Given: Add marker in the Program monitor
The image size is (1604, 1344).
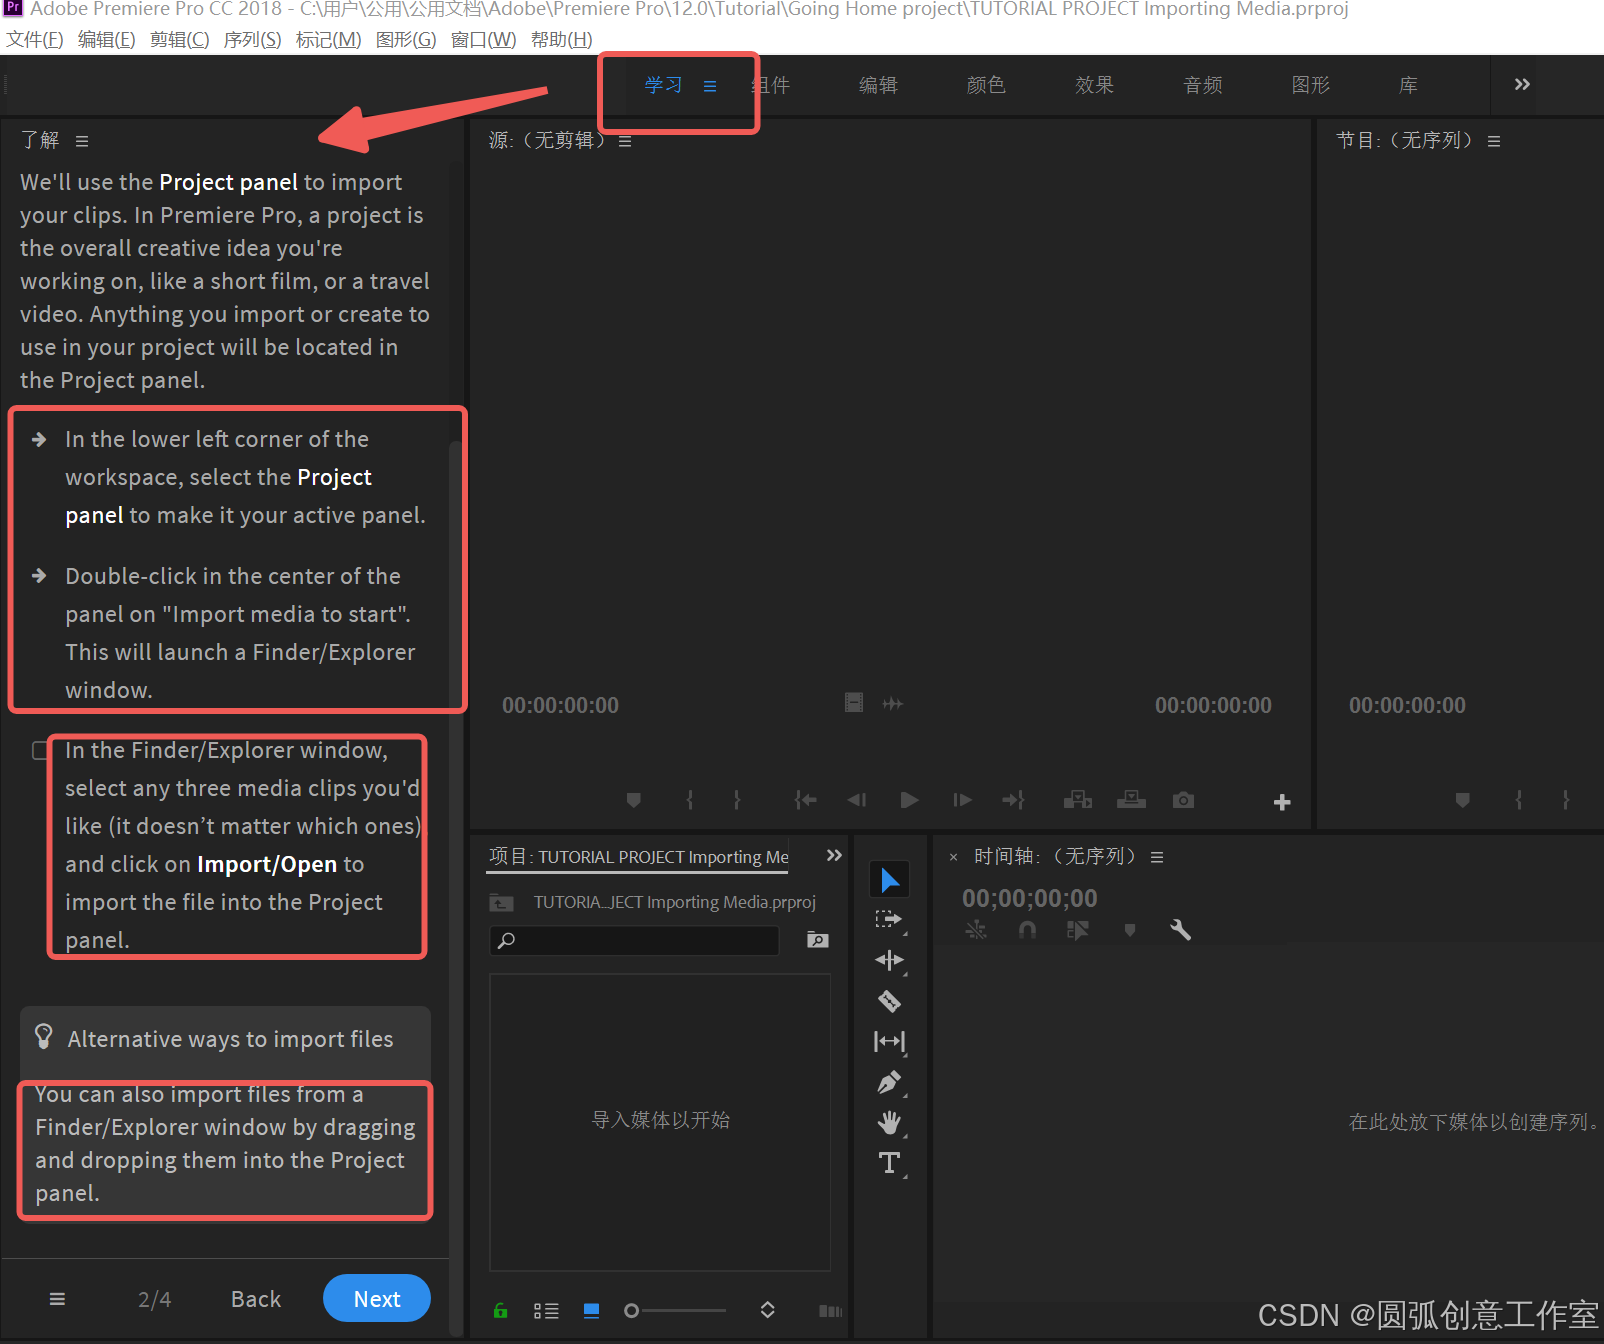Looking at the screenshot, I should pyautogui.click(x=1463, y=800).
